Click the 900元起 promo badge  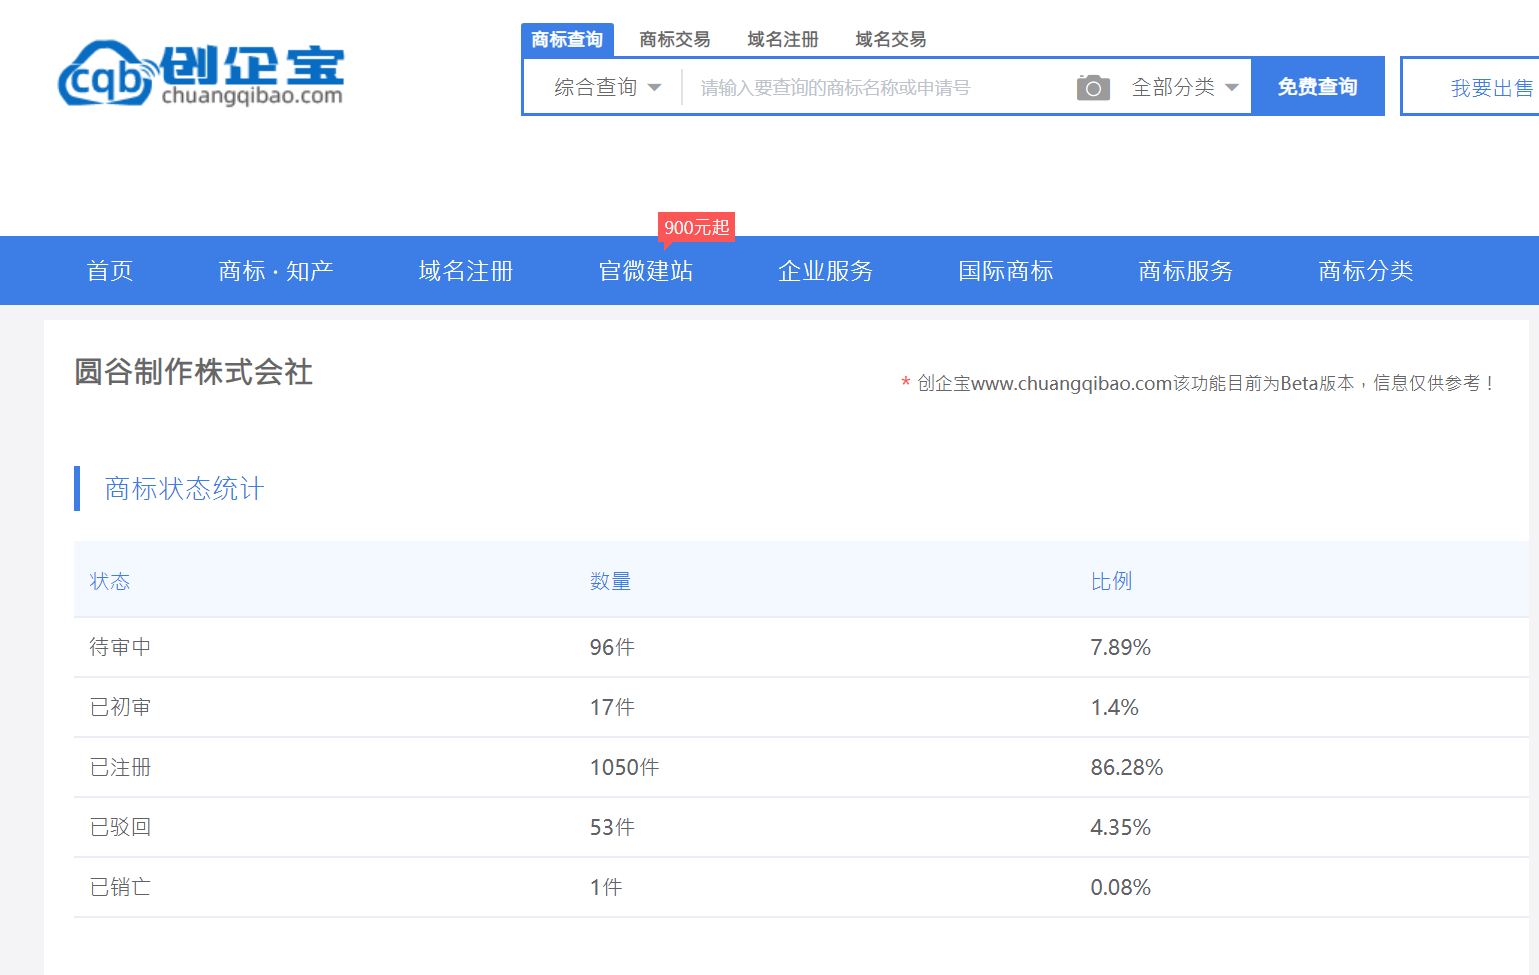696,228
